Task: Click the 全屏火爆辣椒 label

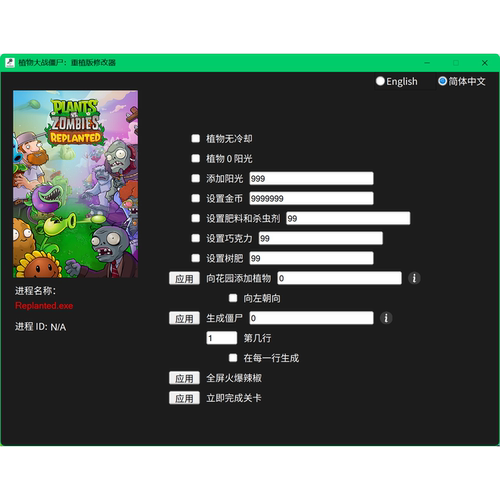Action: point(234,378)
